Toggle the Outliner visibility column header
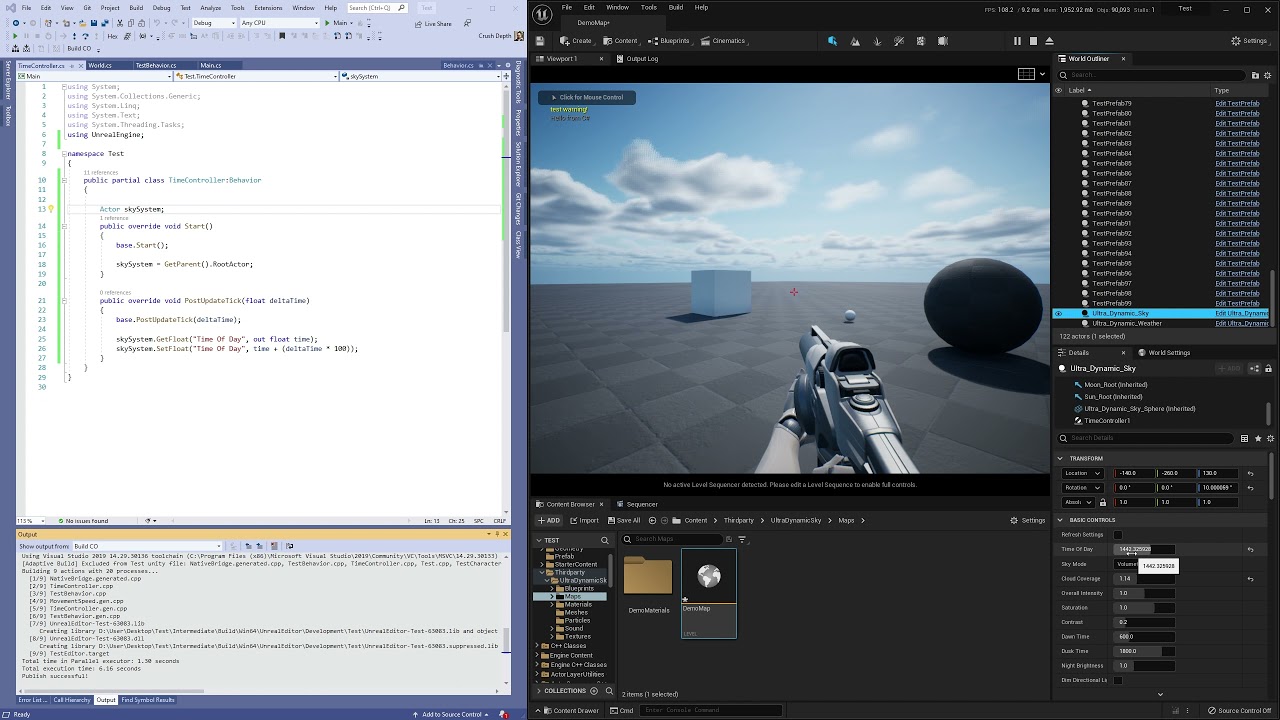 coord(1059,90)
